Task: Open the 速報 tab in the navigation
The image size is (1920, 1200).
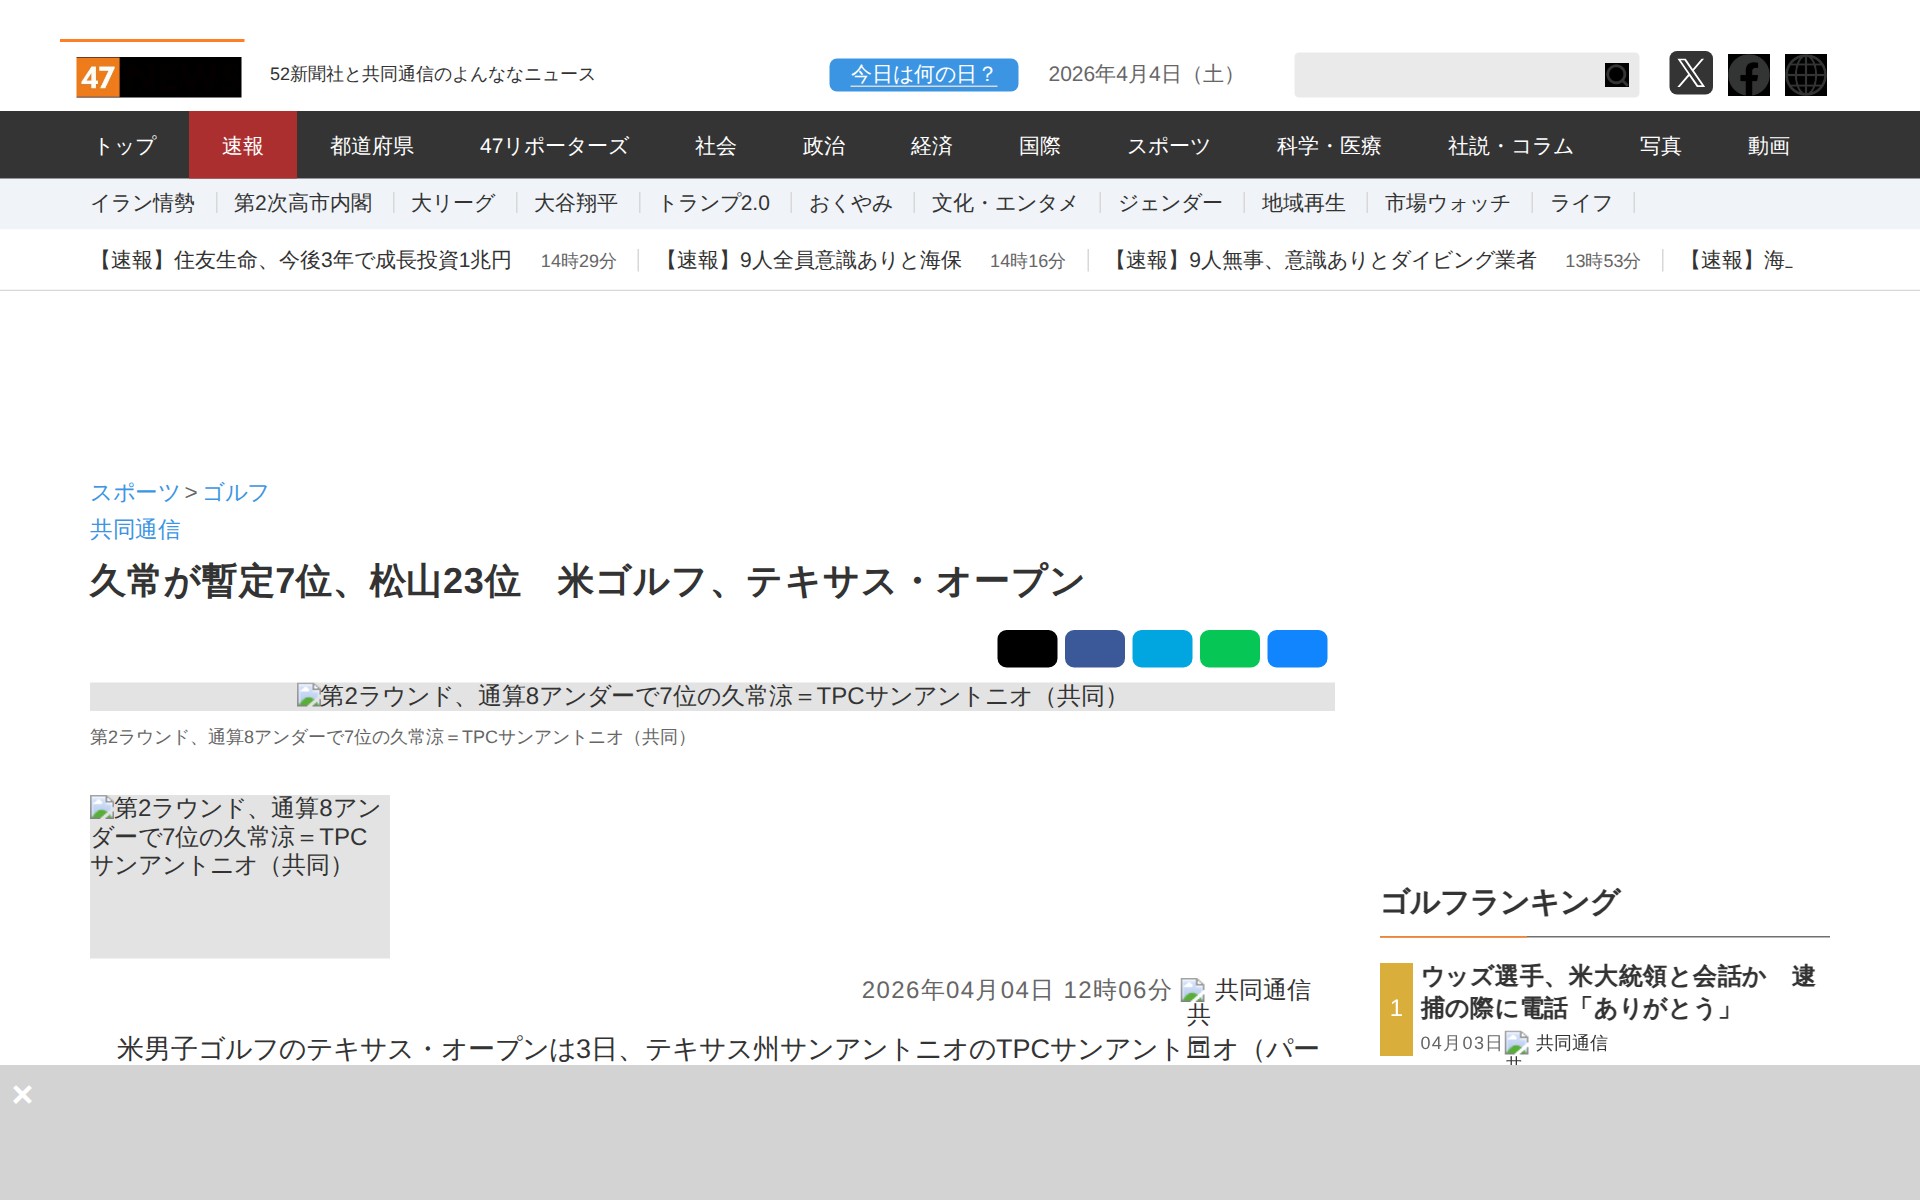Action: click(x=243, y=145)
